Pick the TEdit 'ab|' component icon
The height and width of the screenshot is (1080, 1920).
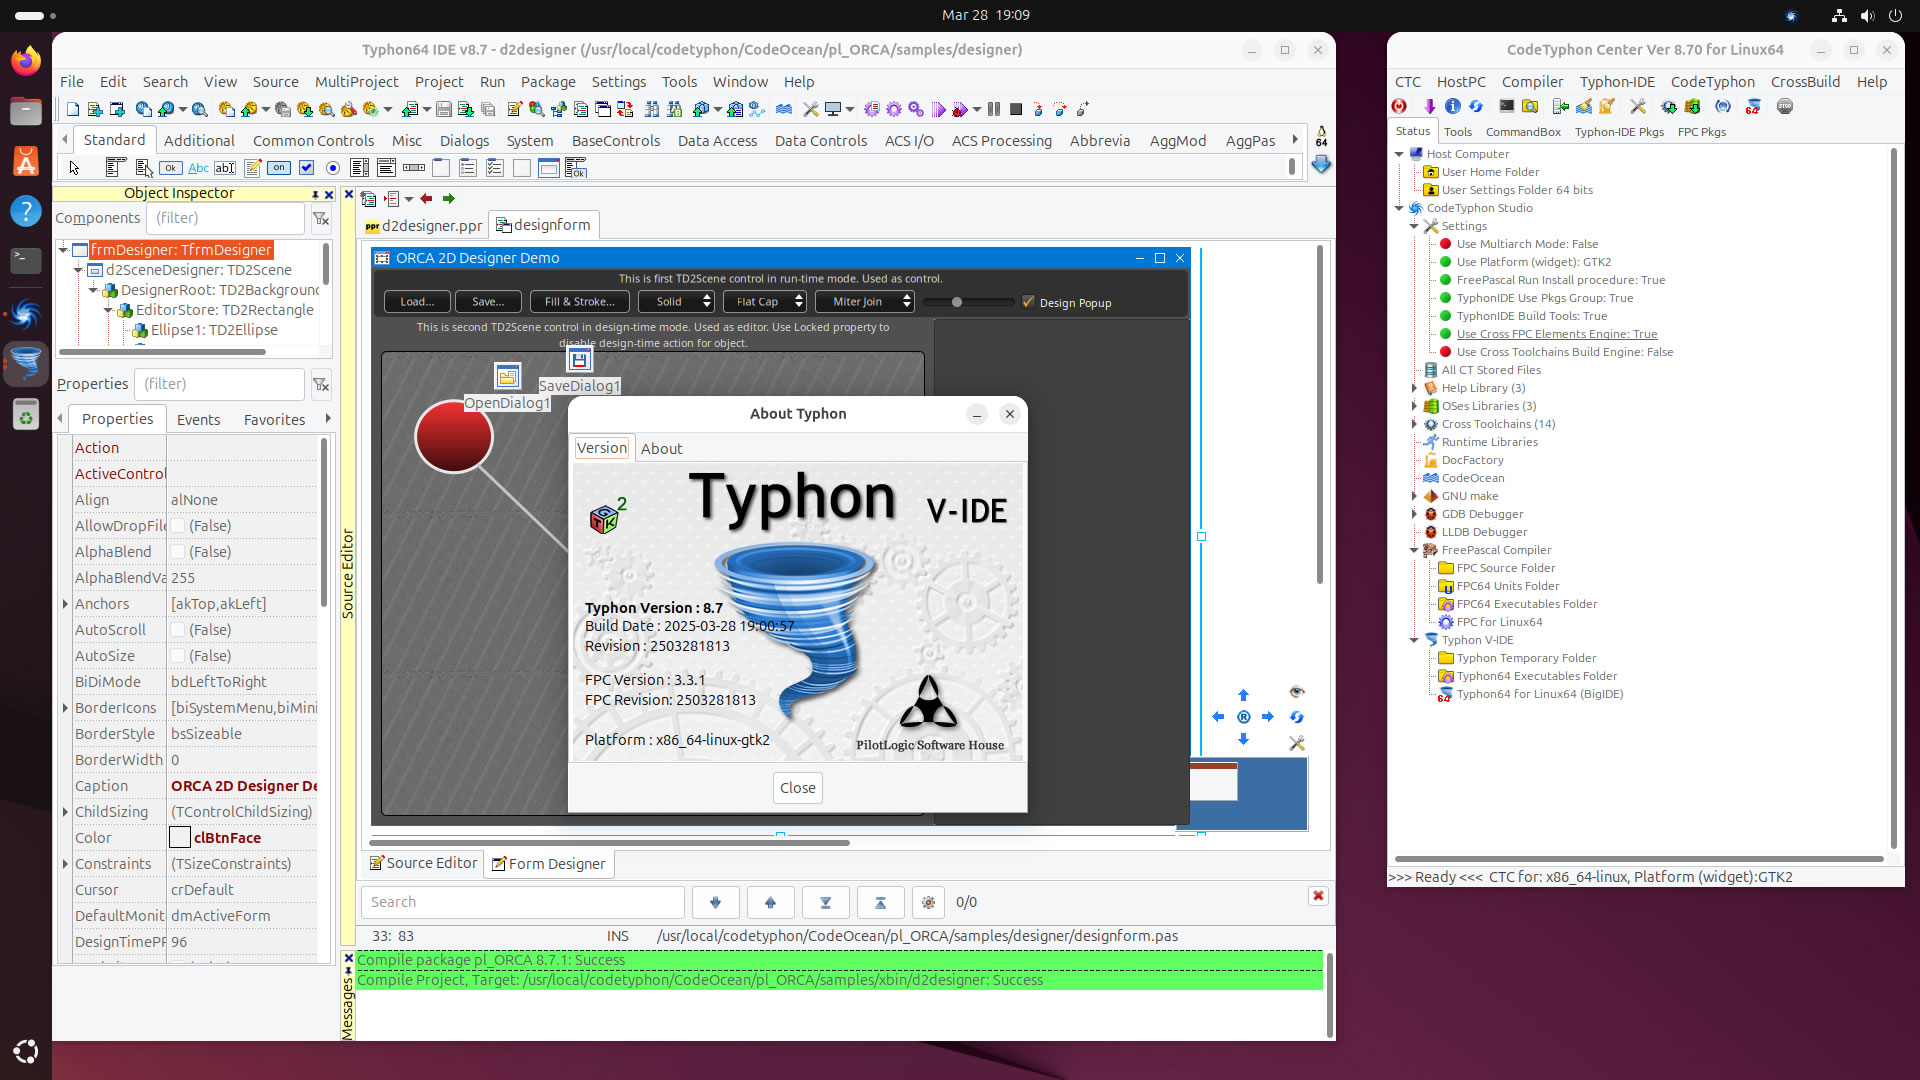pos(225,168)
